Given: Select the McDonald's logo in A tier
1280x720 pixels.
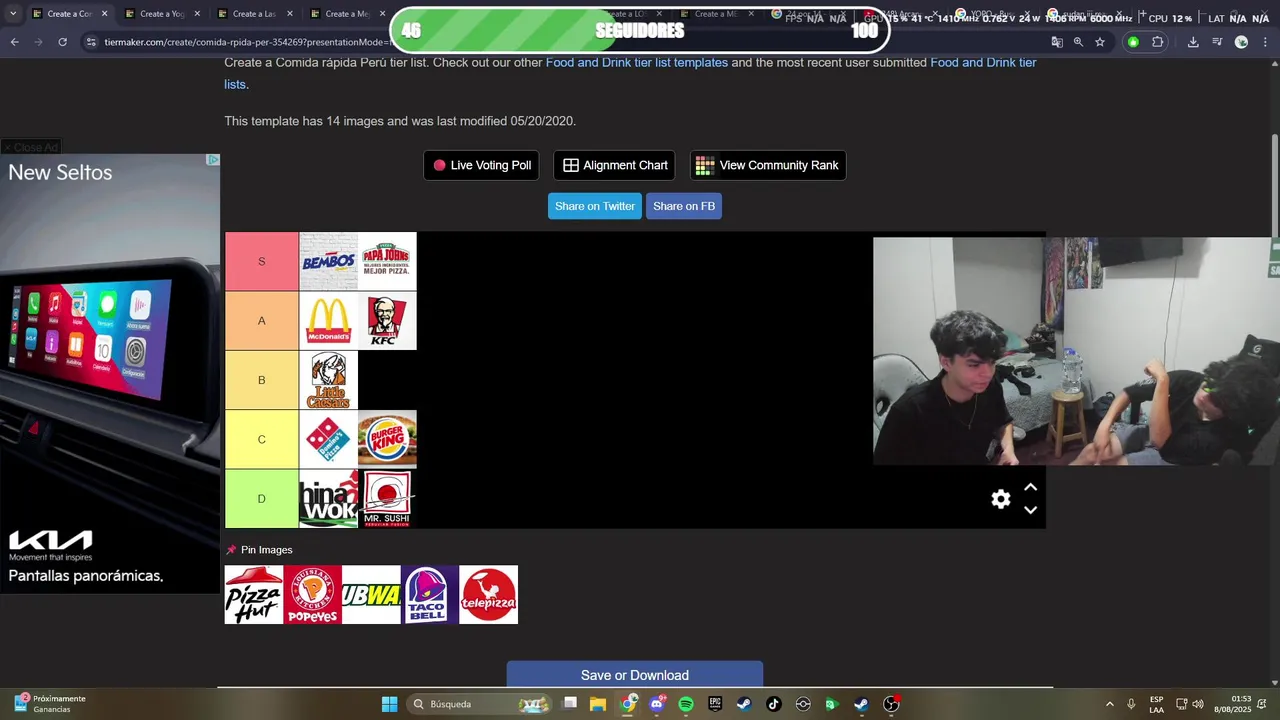Looking at the screenshot, I should pos(328,320).
